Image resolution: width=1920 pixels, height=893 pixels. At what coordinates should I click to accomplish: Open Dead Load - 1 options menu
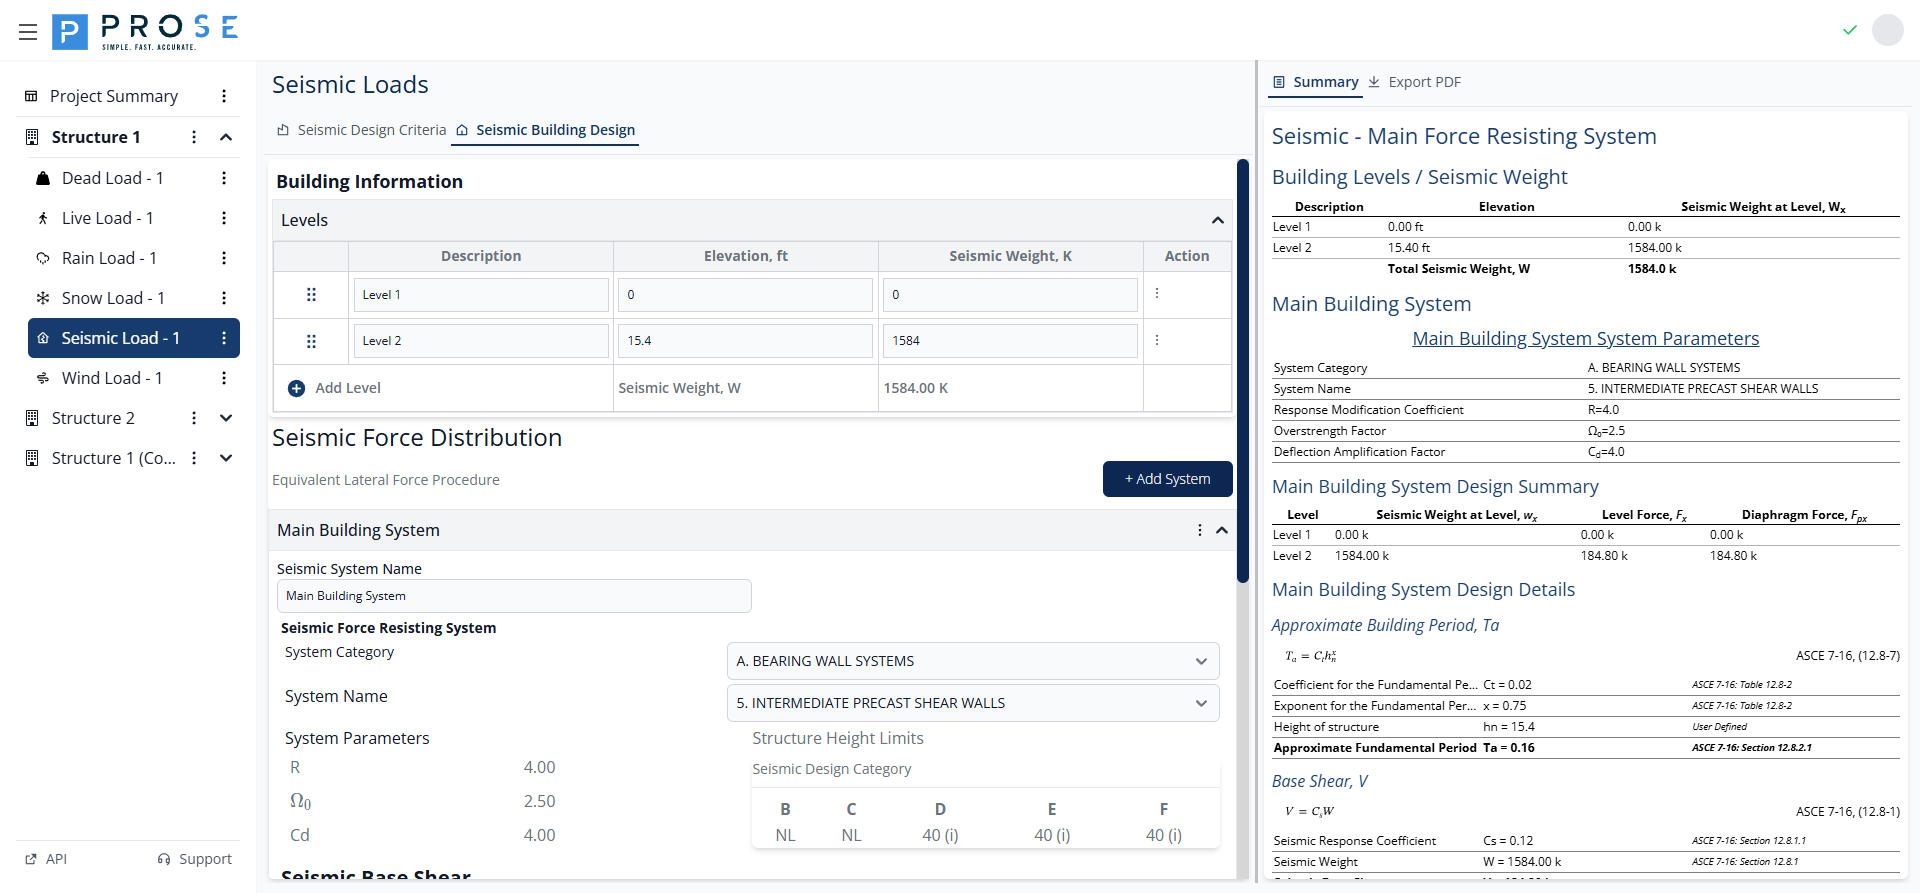pyautogui.click(x=224, y=178)
